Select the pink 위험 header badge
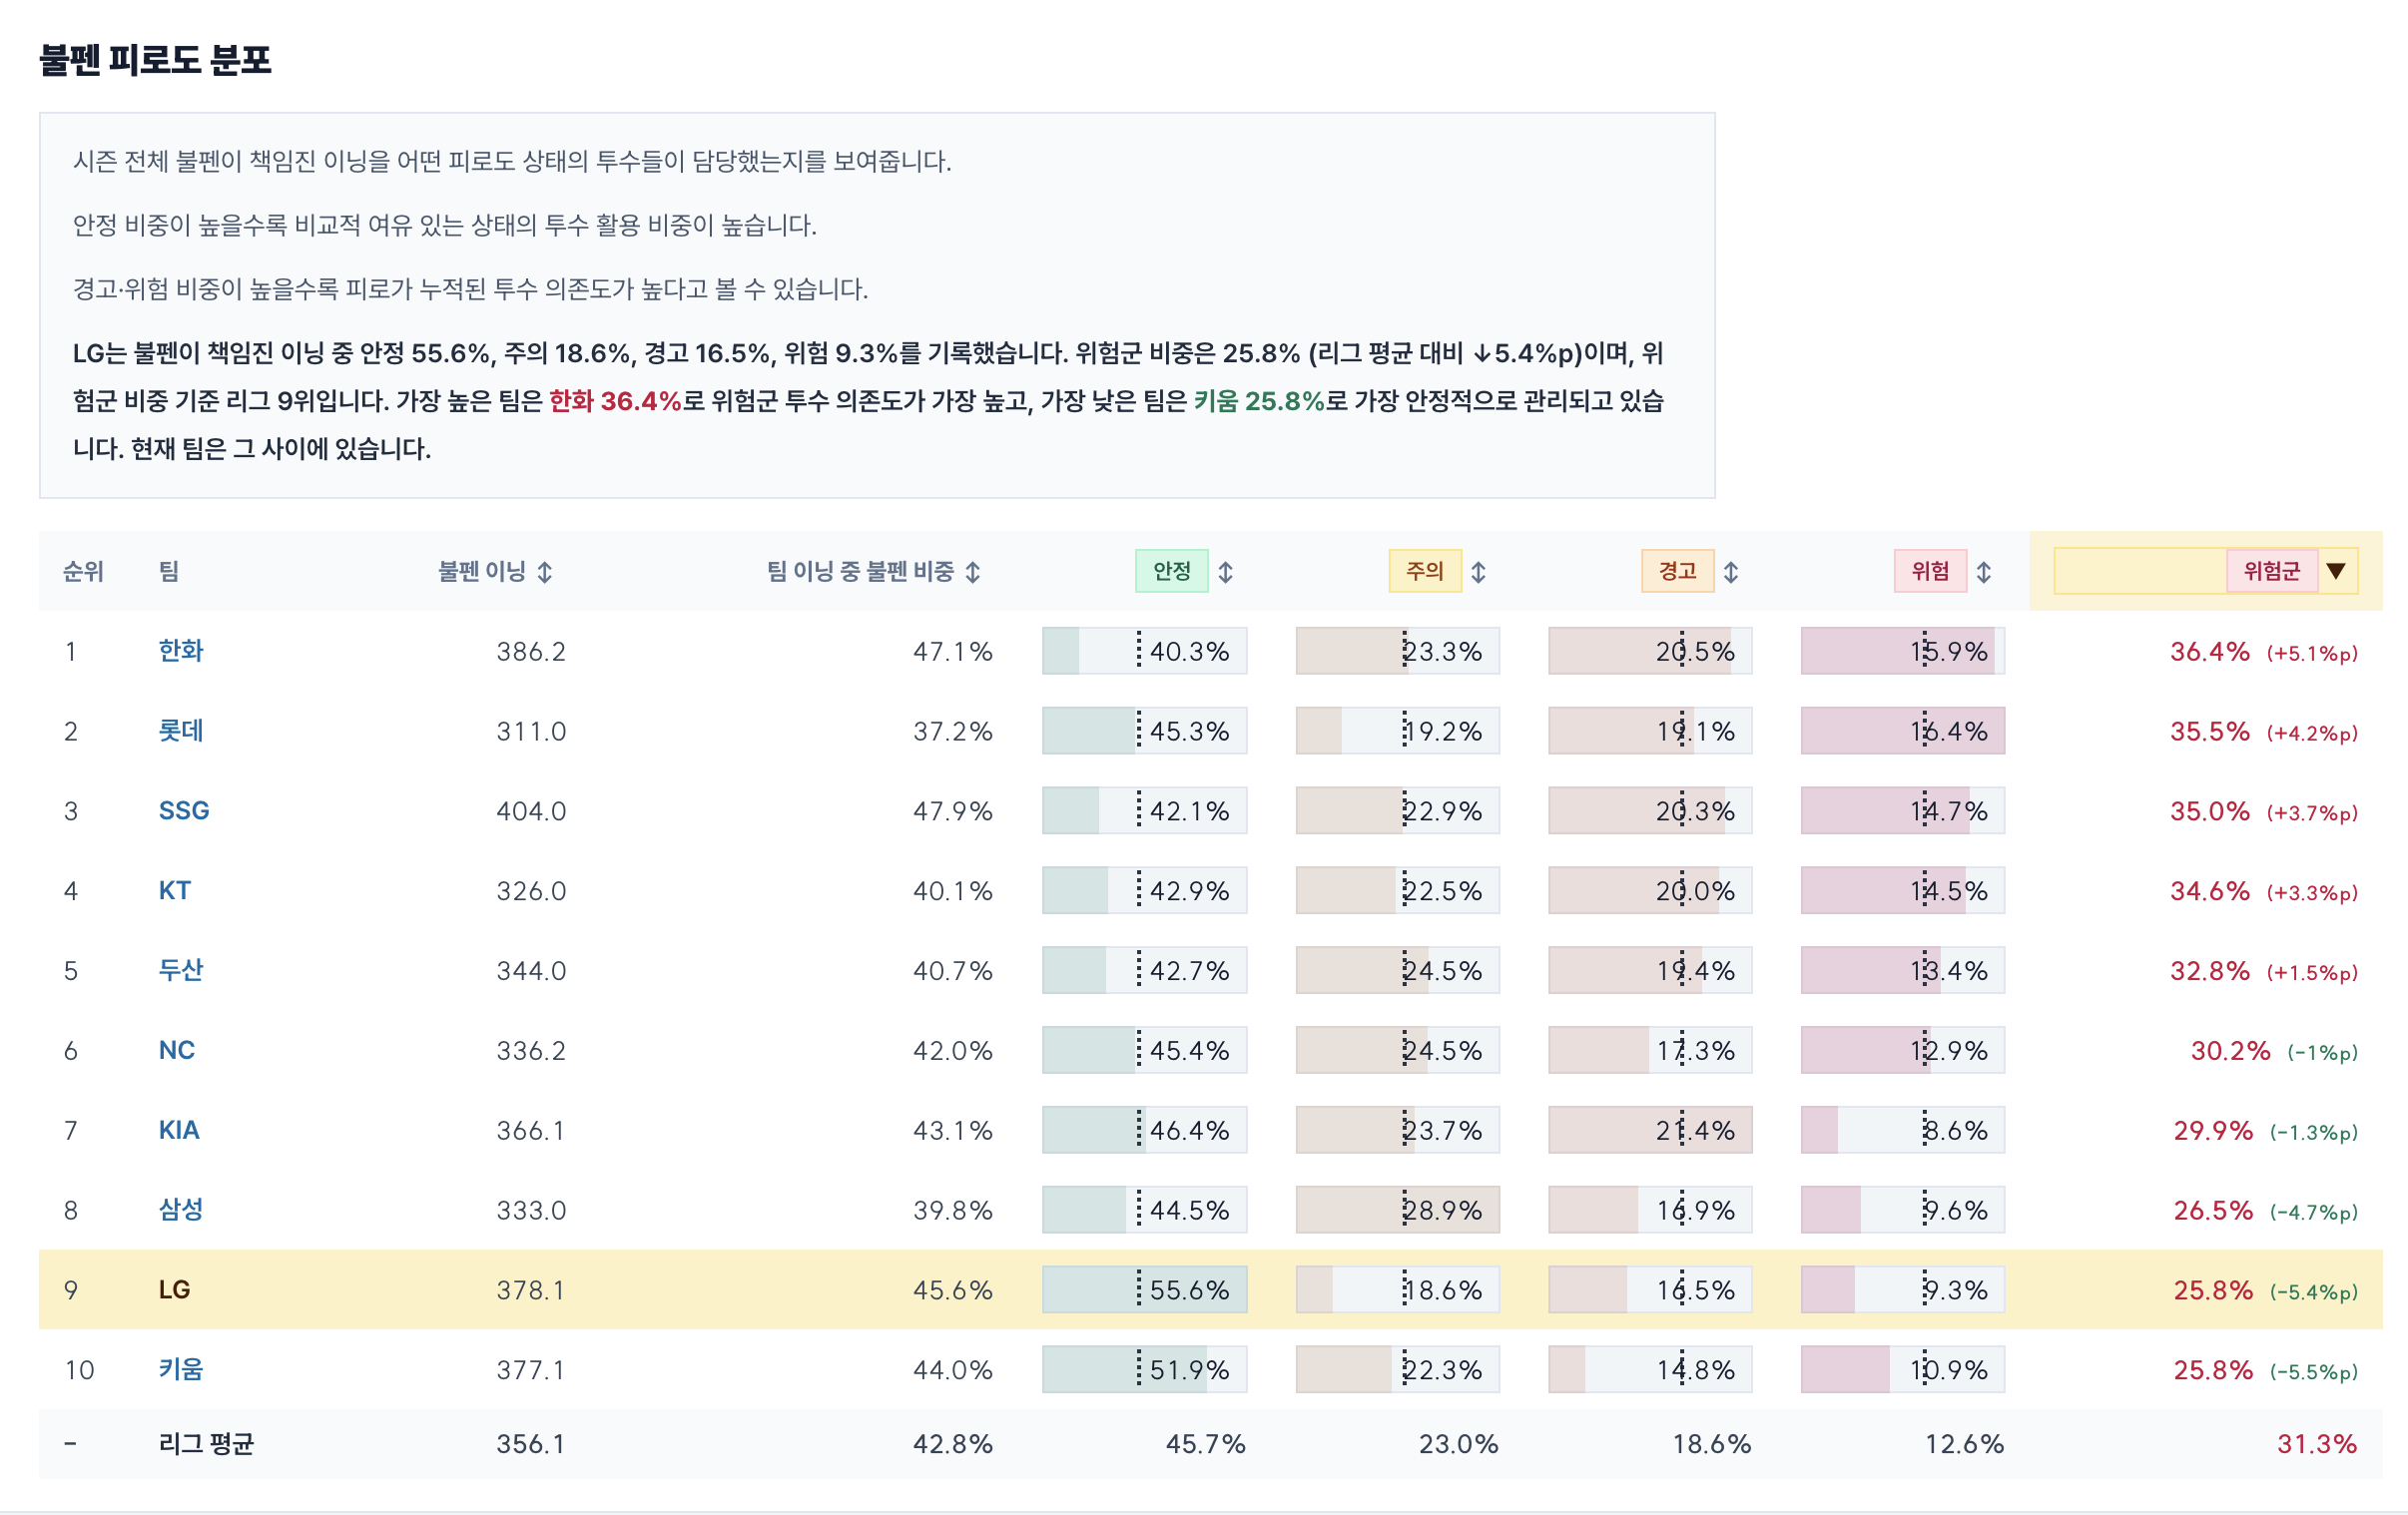The width and height of the screenshot is (2408, 1515). click(x=1931, y=571)
